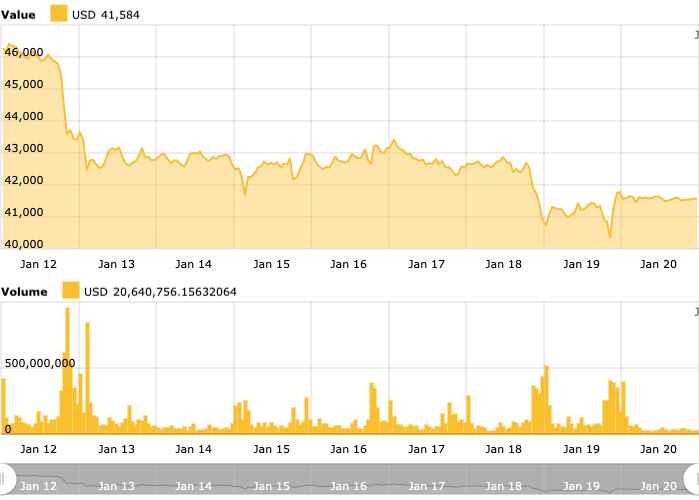Image resolution: width=699 pixels, height=500 pixels.
Task: Click the 0 label on the volume axis
Action: 8,430
